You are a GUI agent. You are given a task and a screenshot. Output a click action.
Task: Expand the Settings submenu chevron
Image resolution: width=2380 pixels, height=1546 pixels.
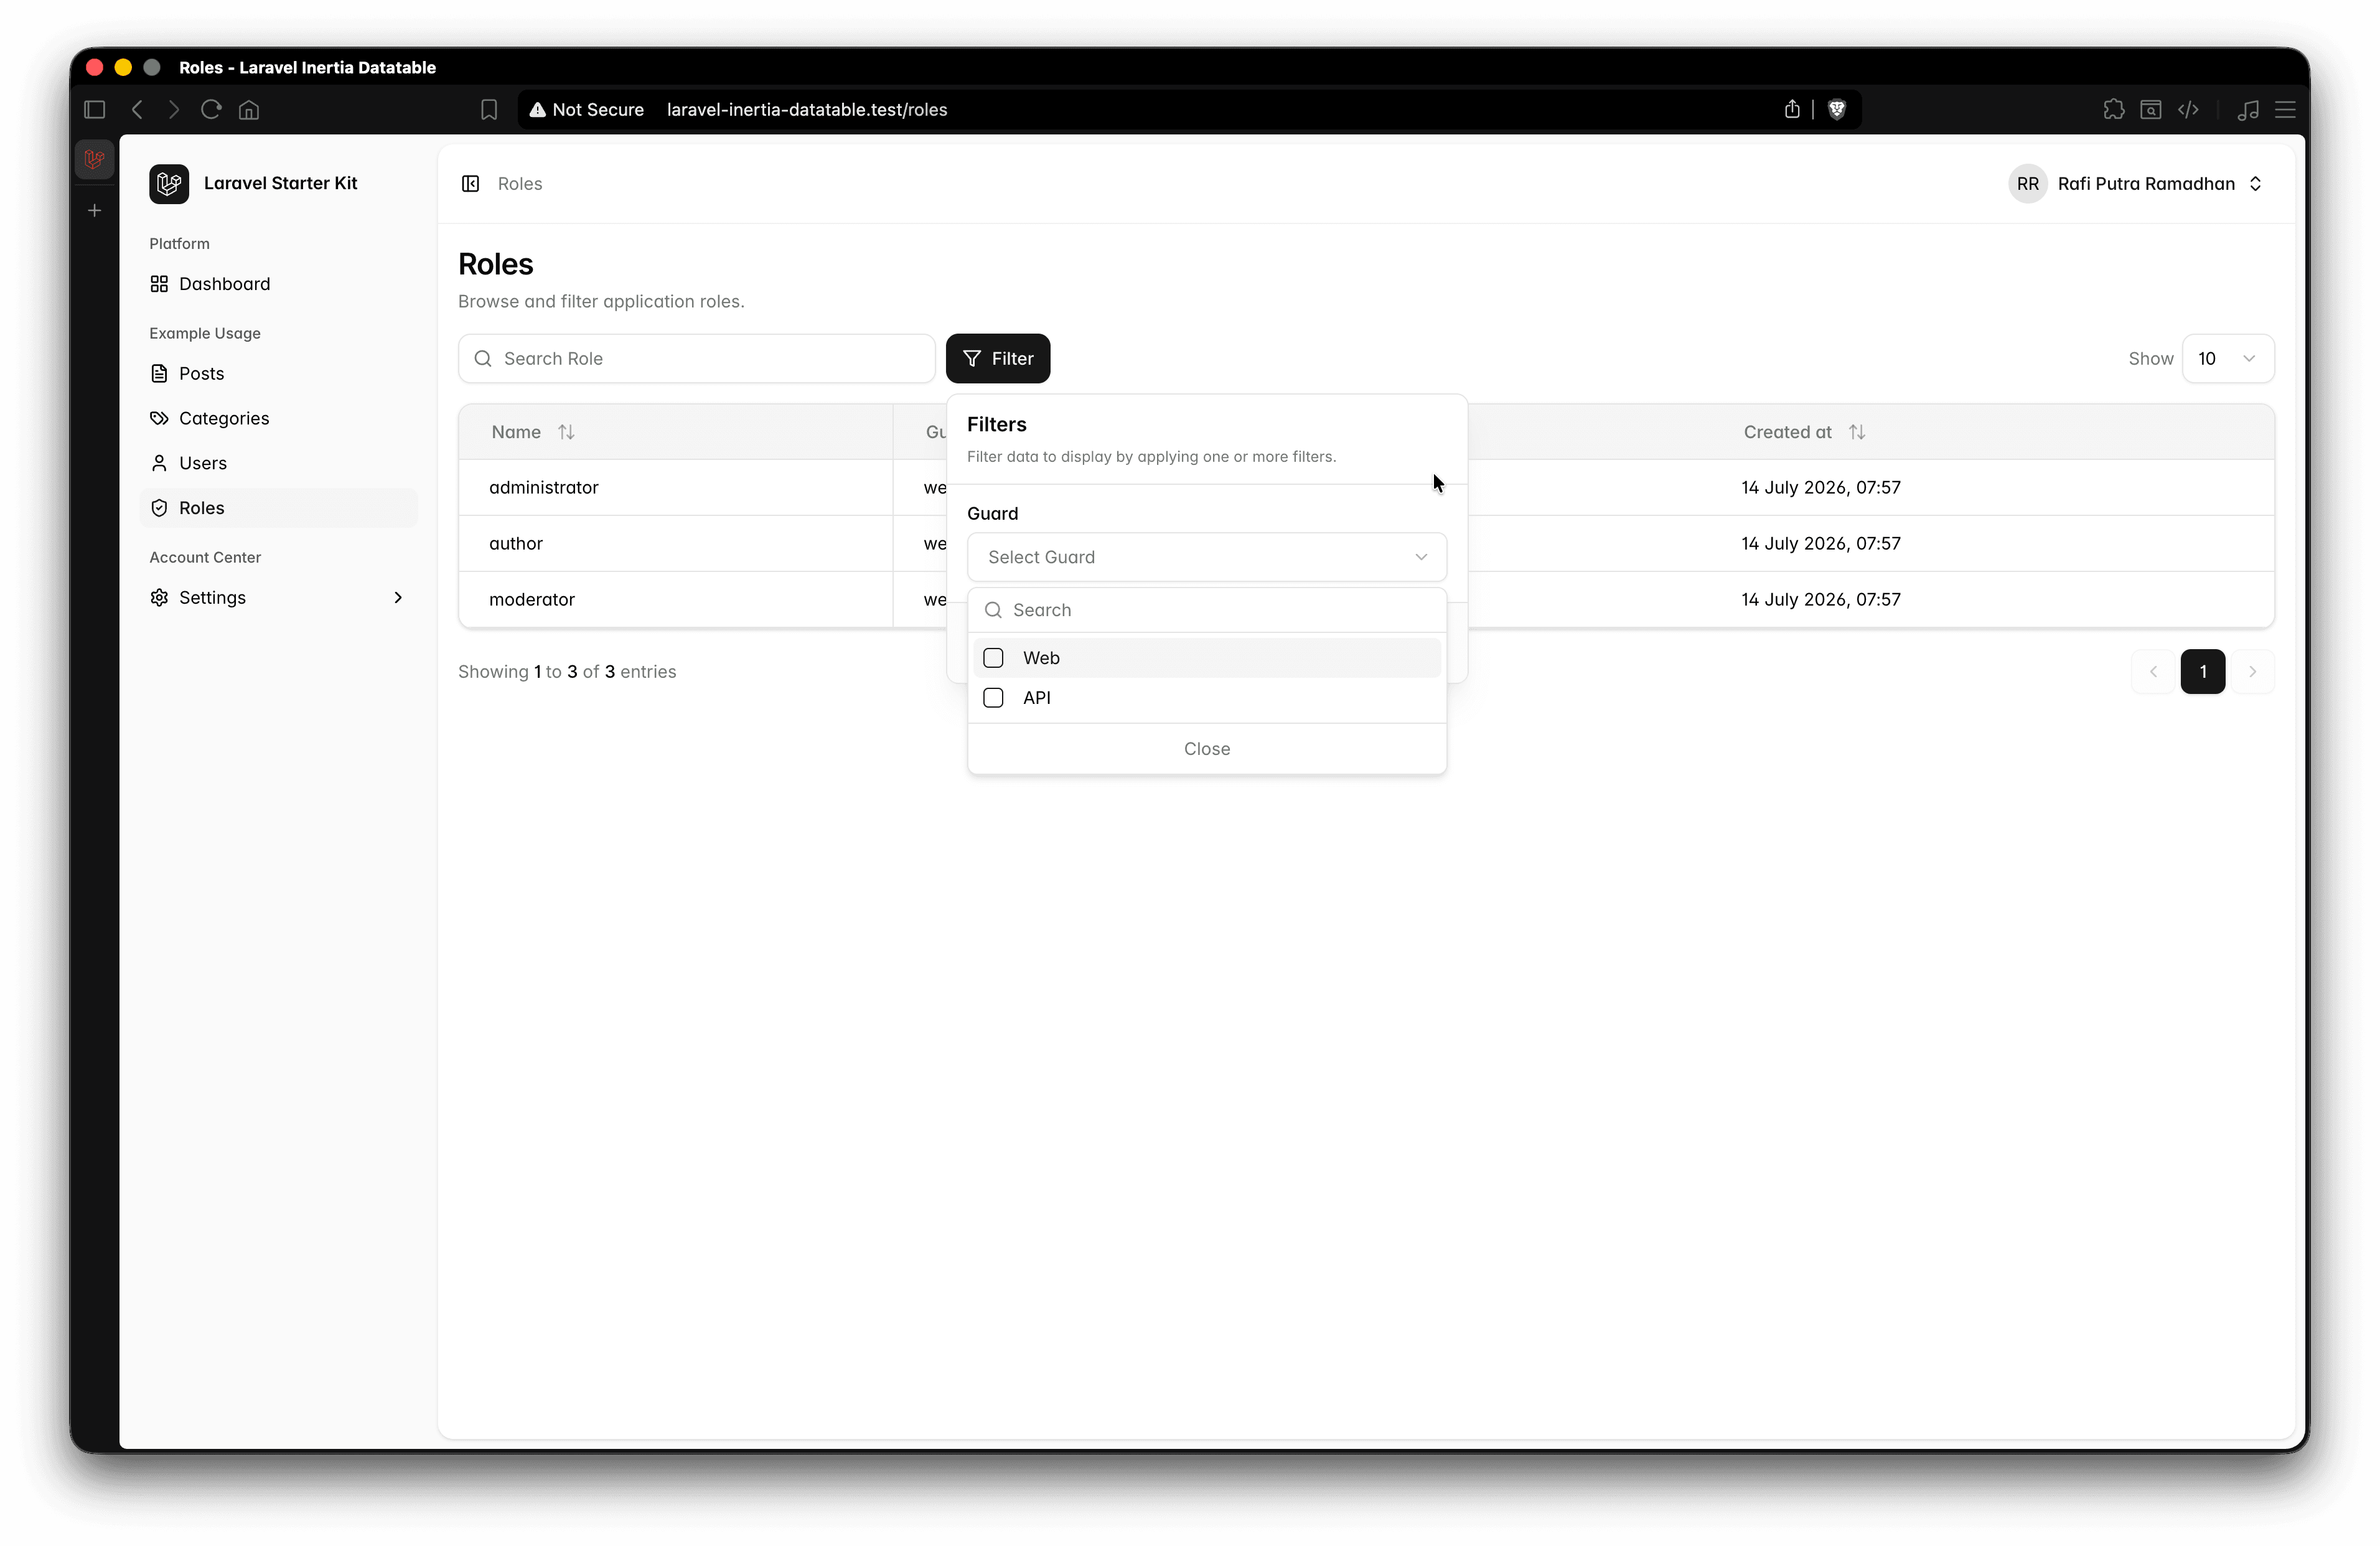click(398, 597)
